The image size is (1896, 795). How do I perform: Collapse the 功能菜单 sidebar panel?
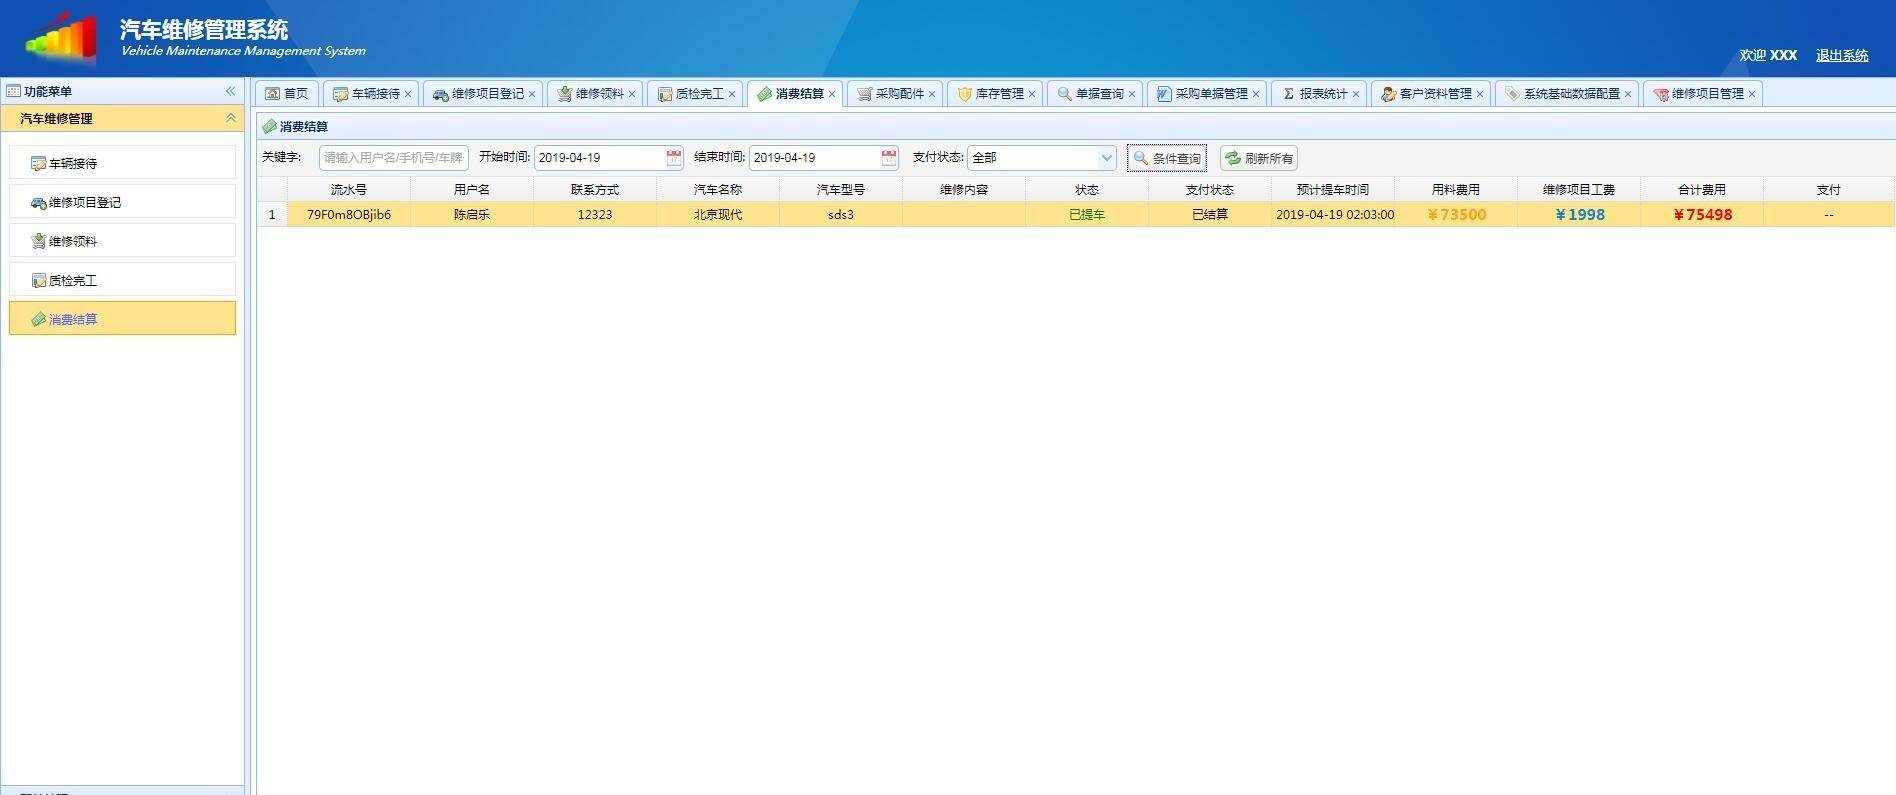point(230,91)
